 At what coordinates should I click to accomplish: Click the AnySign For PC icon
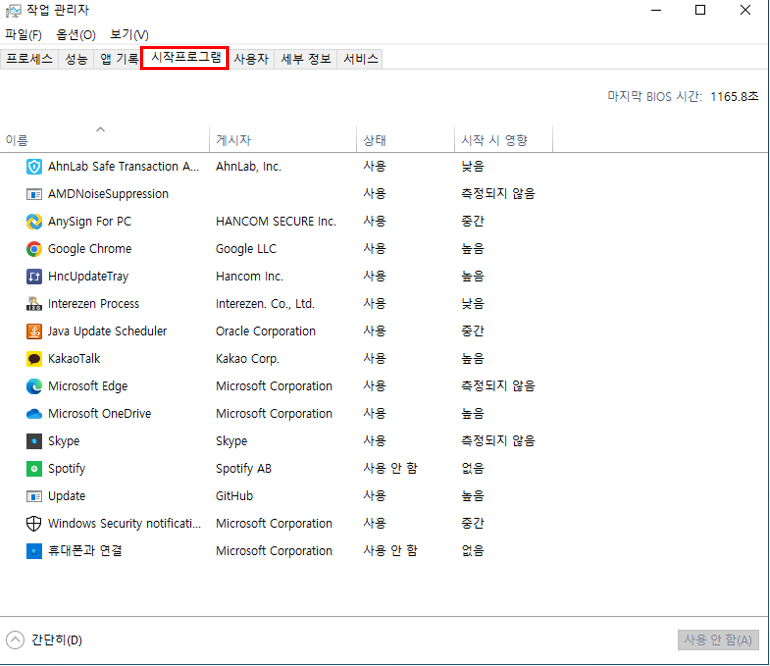34,222
